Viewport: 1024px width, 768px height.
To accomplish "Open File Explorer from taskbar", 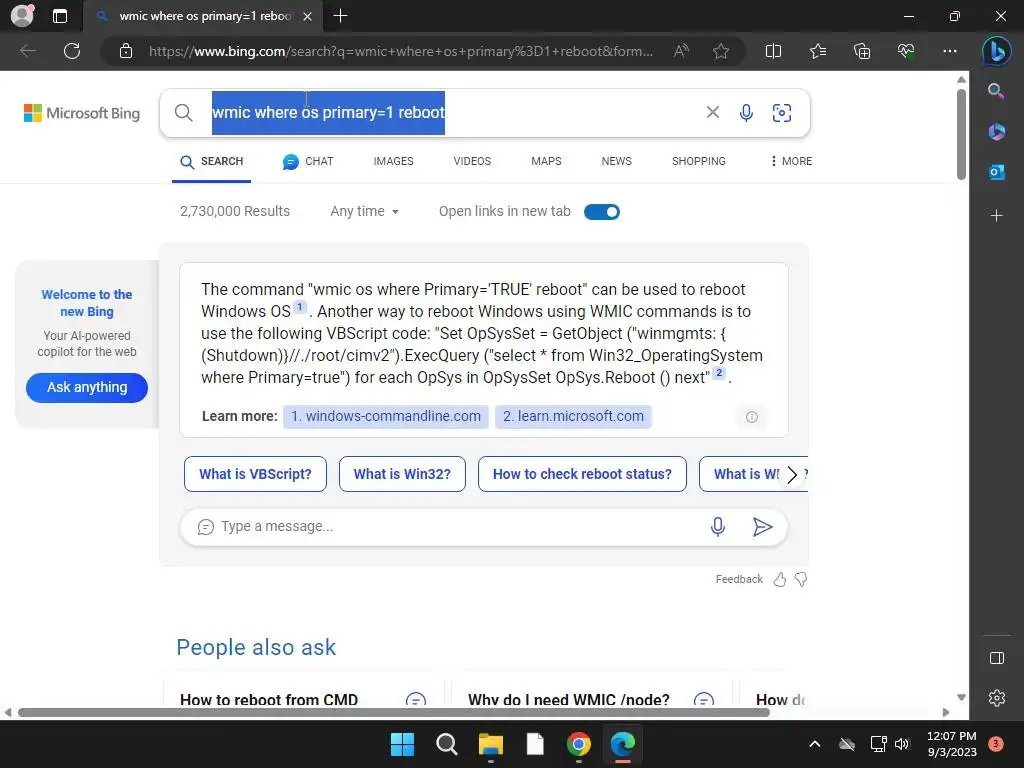I will pos(490,744).
